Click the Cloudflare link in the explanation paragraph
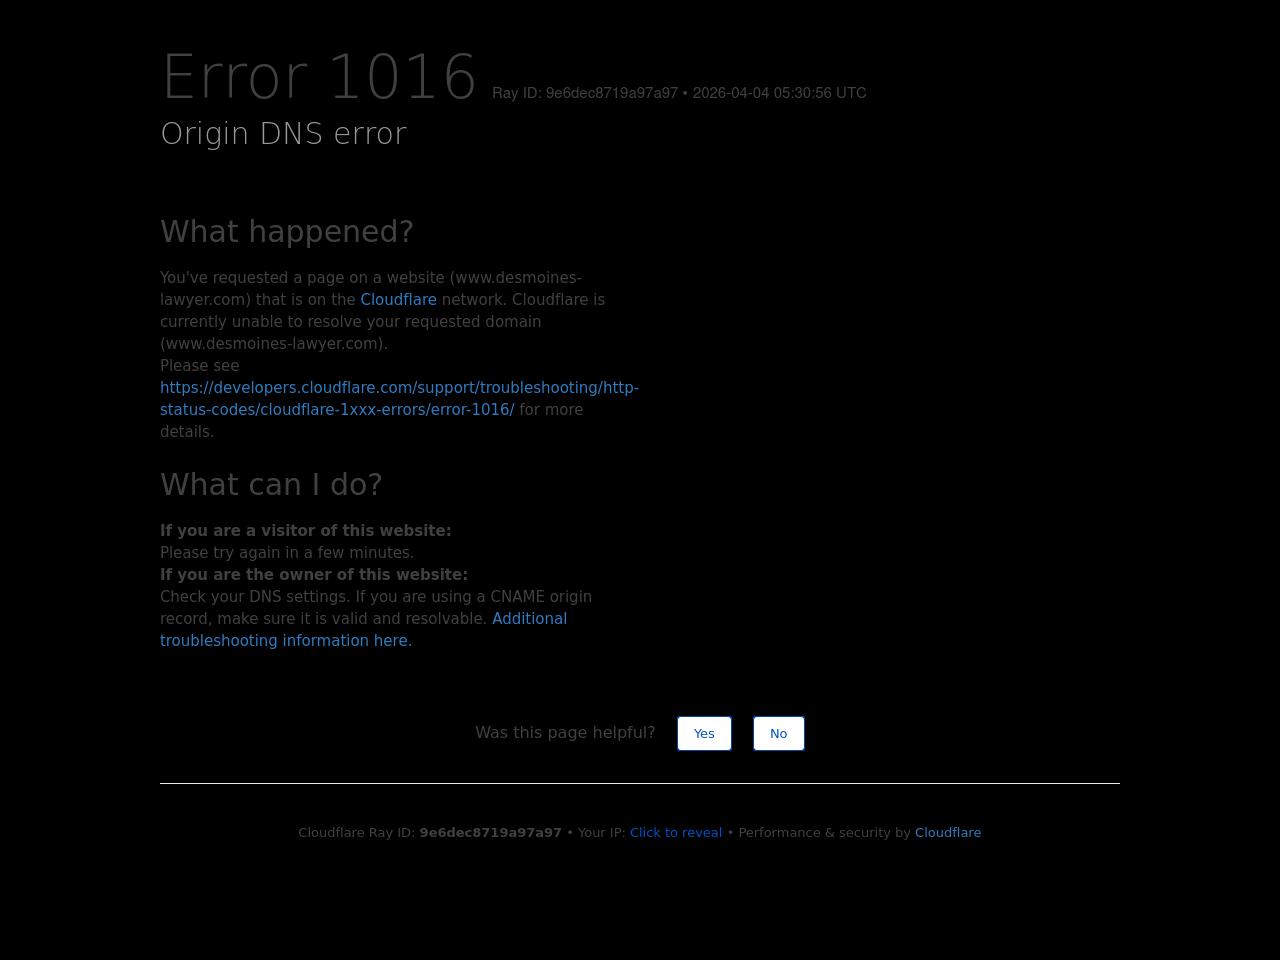 tap(398, 300)
